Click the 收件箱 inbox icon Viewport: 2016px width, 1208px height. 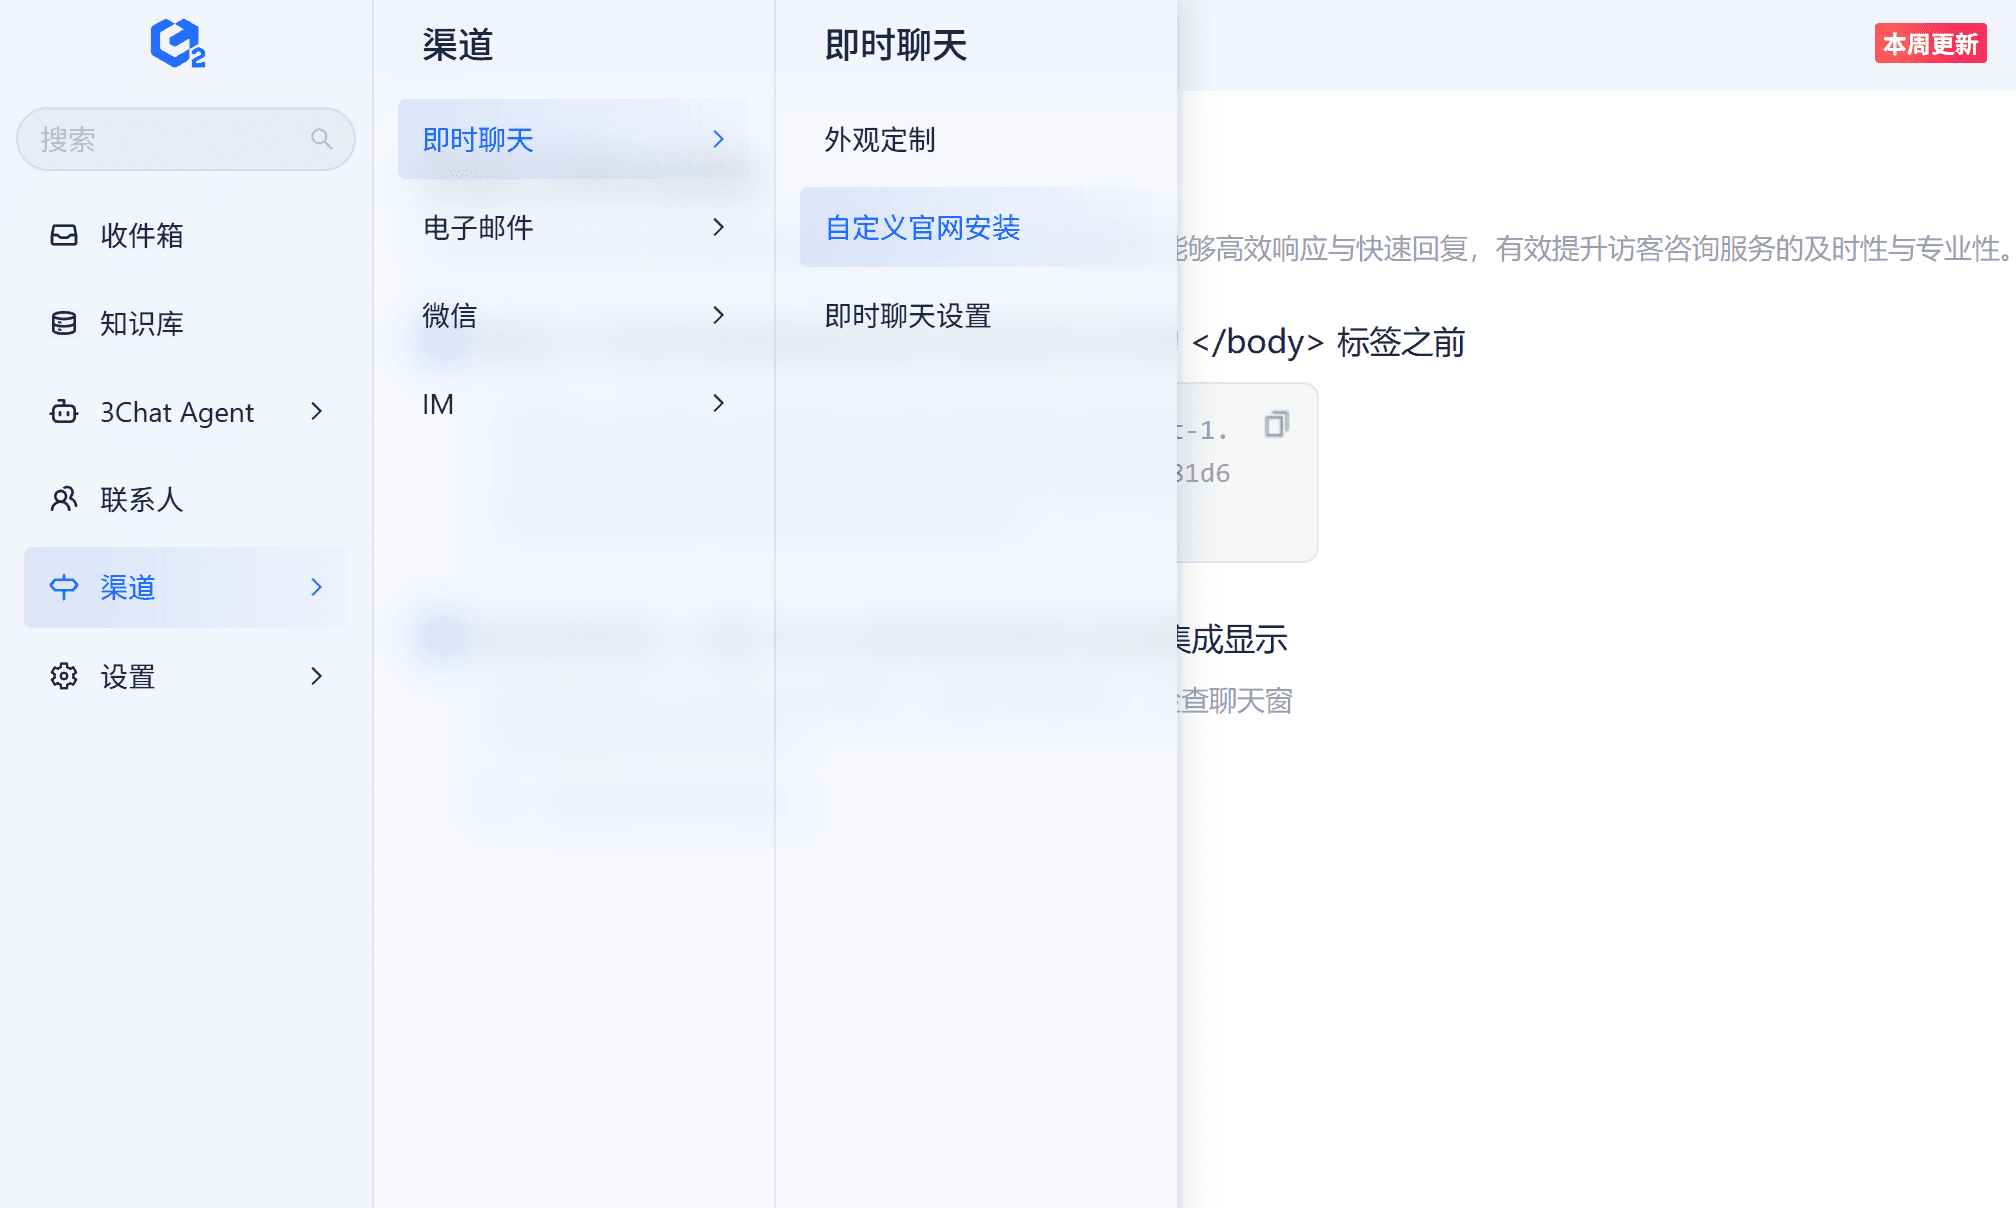(64, 235)
